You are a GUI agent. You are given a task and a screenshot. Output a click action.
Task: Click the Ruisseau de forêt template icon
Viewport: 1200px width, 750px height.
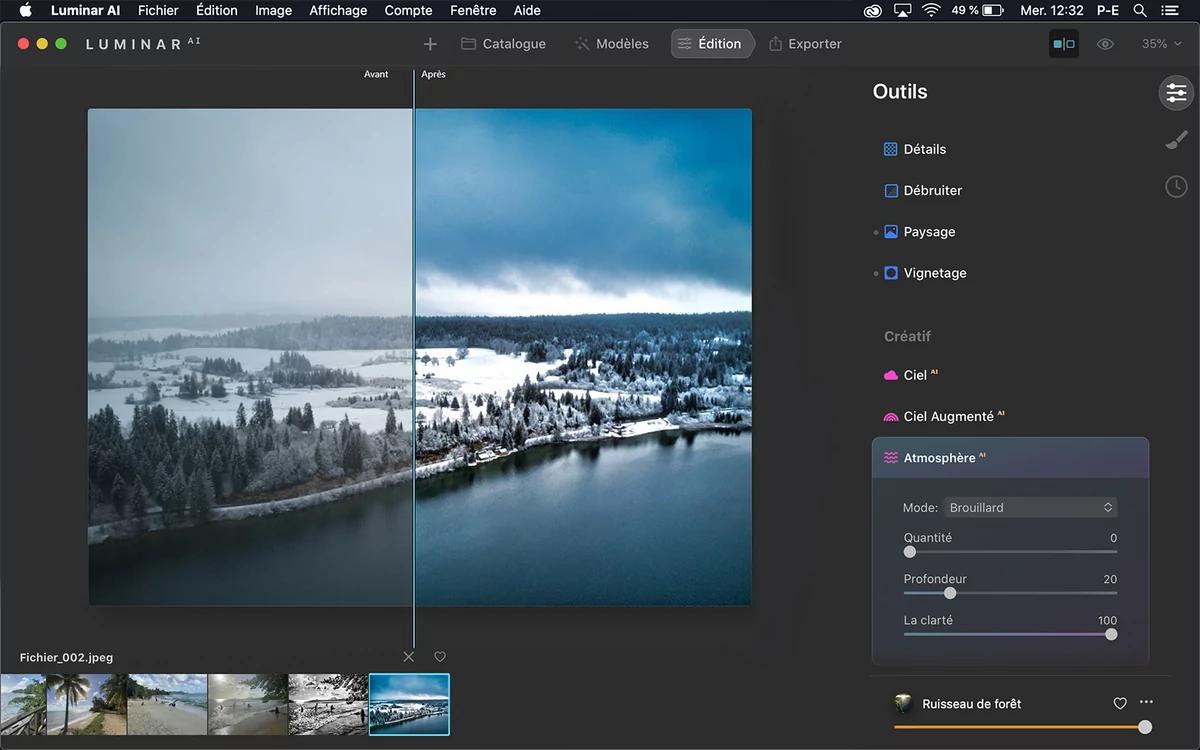click(x=903, y=704)
